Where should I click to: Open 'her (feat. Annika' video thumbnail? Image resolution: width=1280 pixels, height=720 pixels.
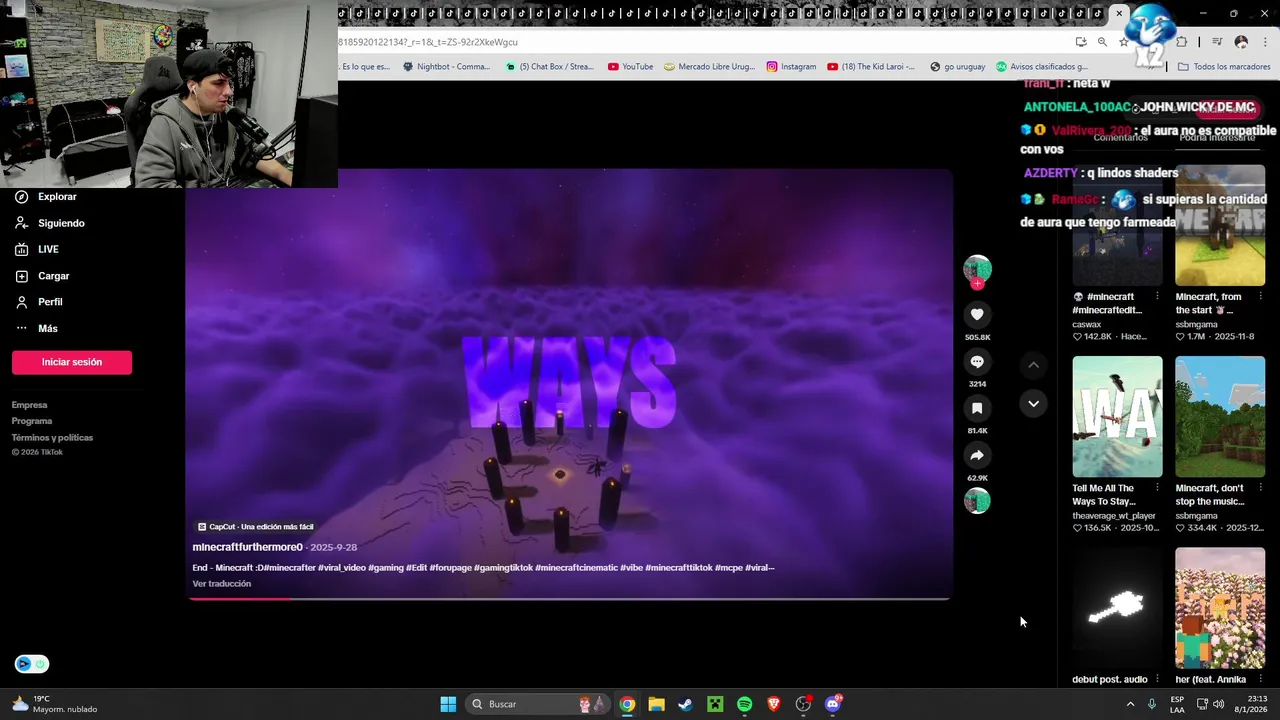coord(1220,608)
